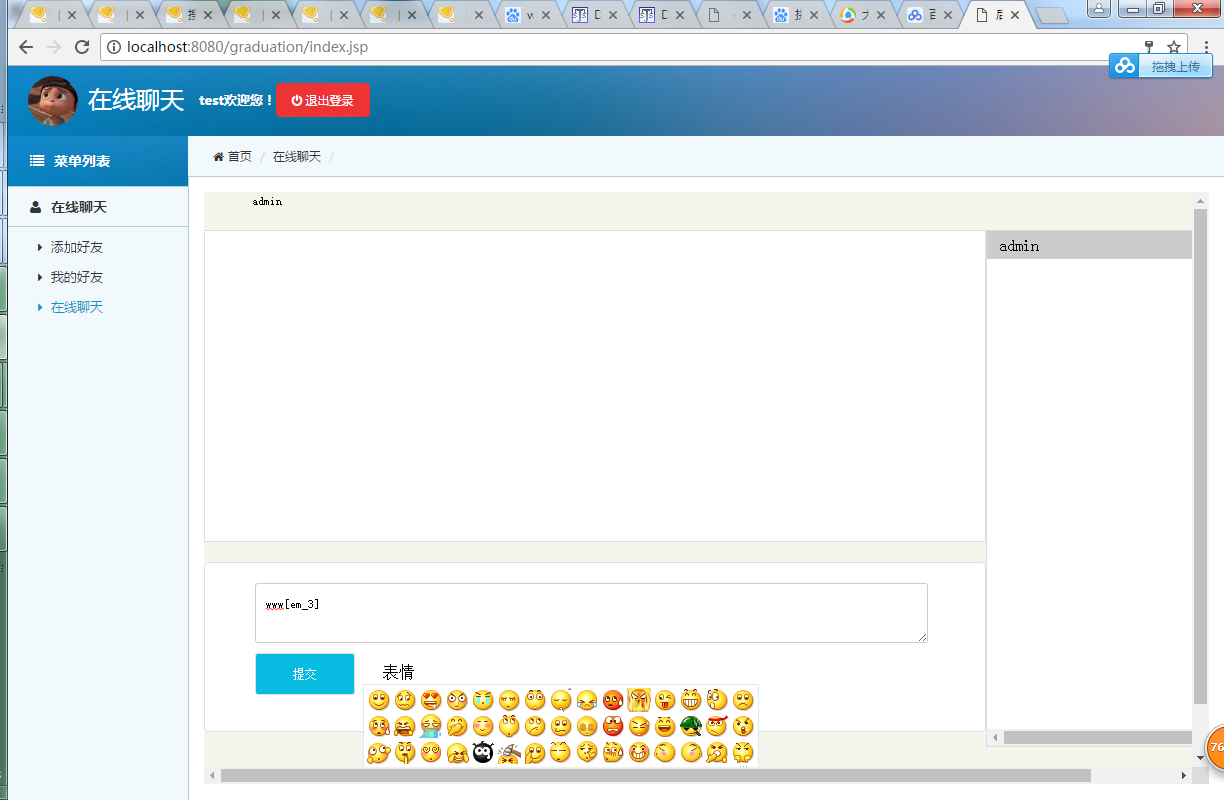Screen dimensions: 1224x800
Task: Insert the green army helmet emoticon
Action: 691,726
